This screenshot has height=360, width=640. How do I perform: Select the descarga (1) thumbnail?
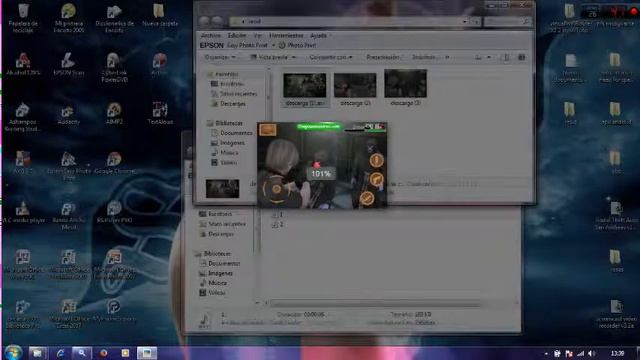(x=304, y=89)
